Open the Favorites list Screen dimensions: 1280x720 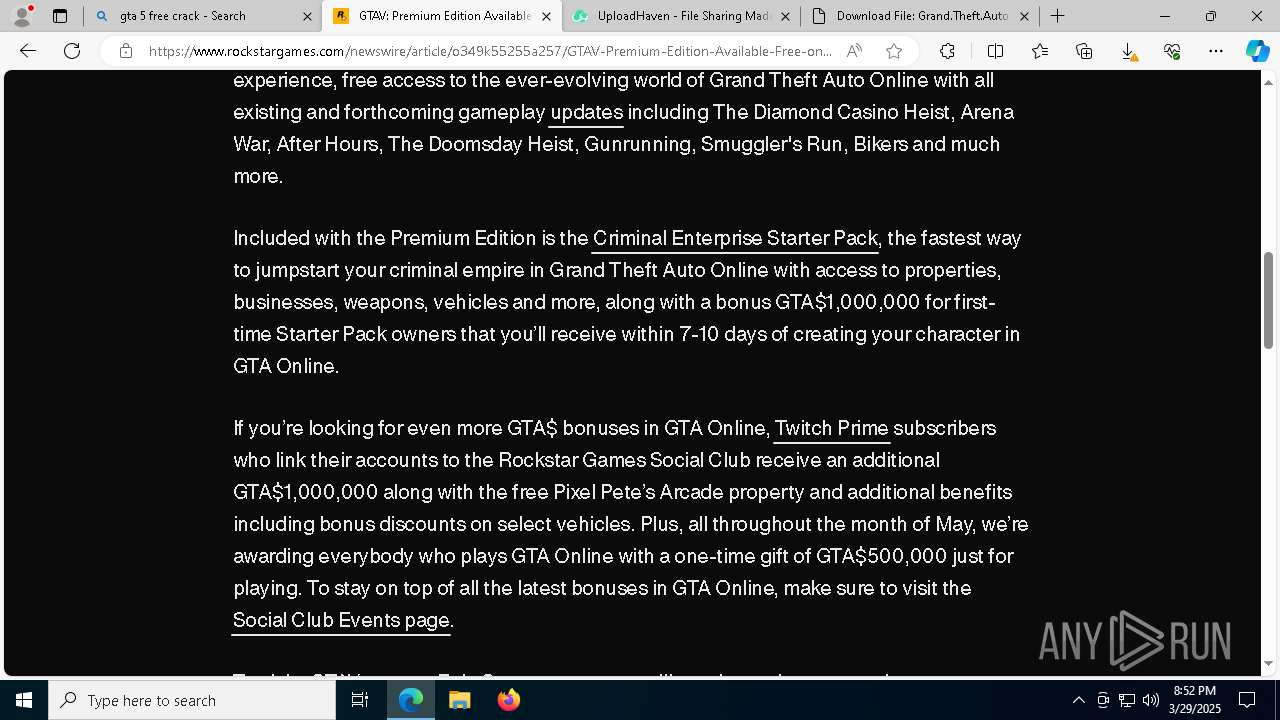coord(1040,51)
